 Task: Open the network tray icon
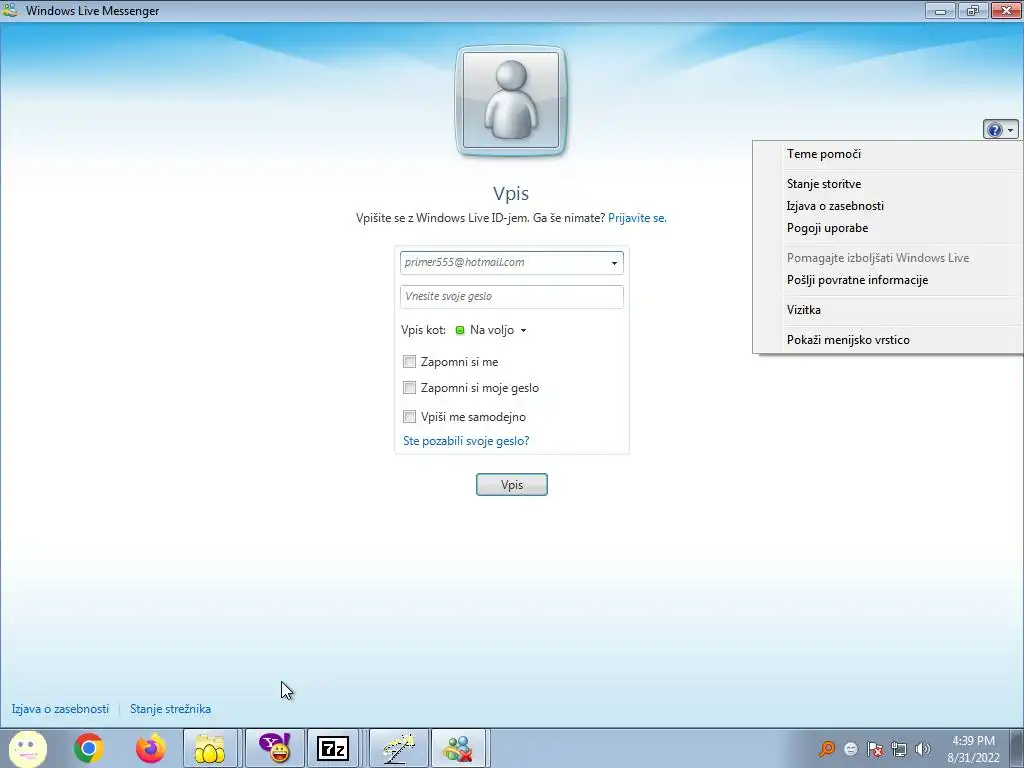(899, 749)
